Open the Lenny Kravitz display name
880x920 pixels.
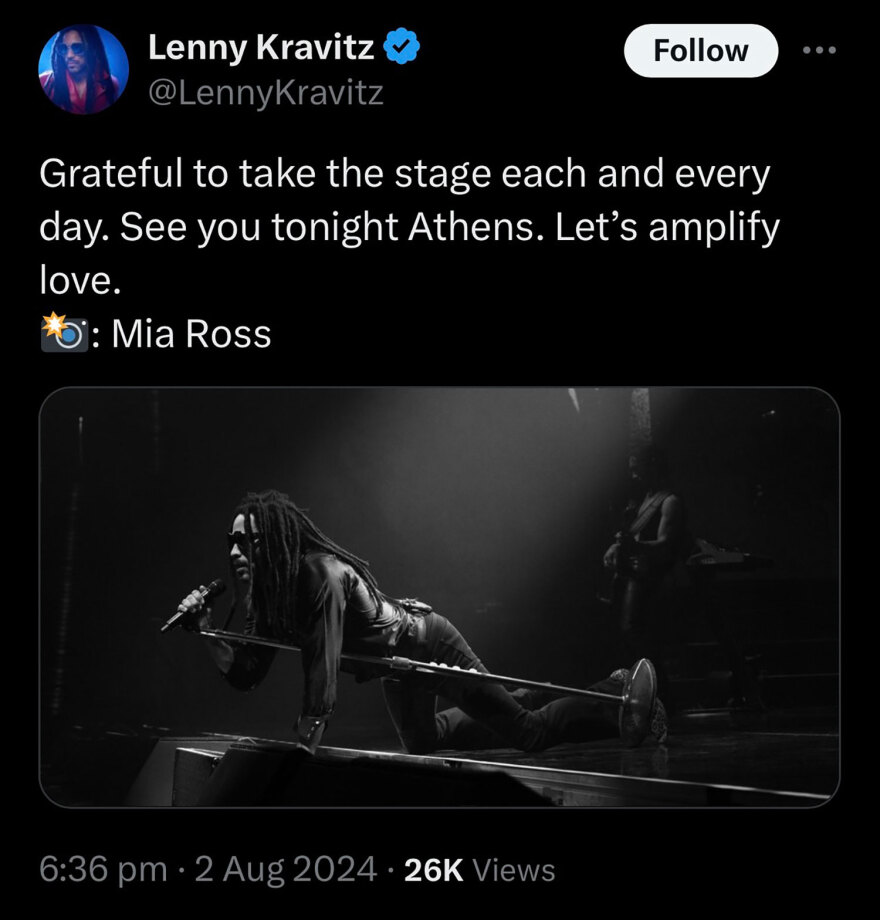point(260,46)
